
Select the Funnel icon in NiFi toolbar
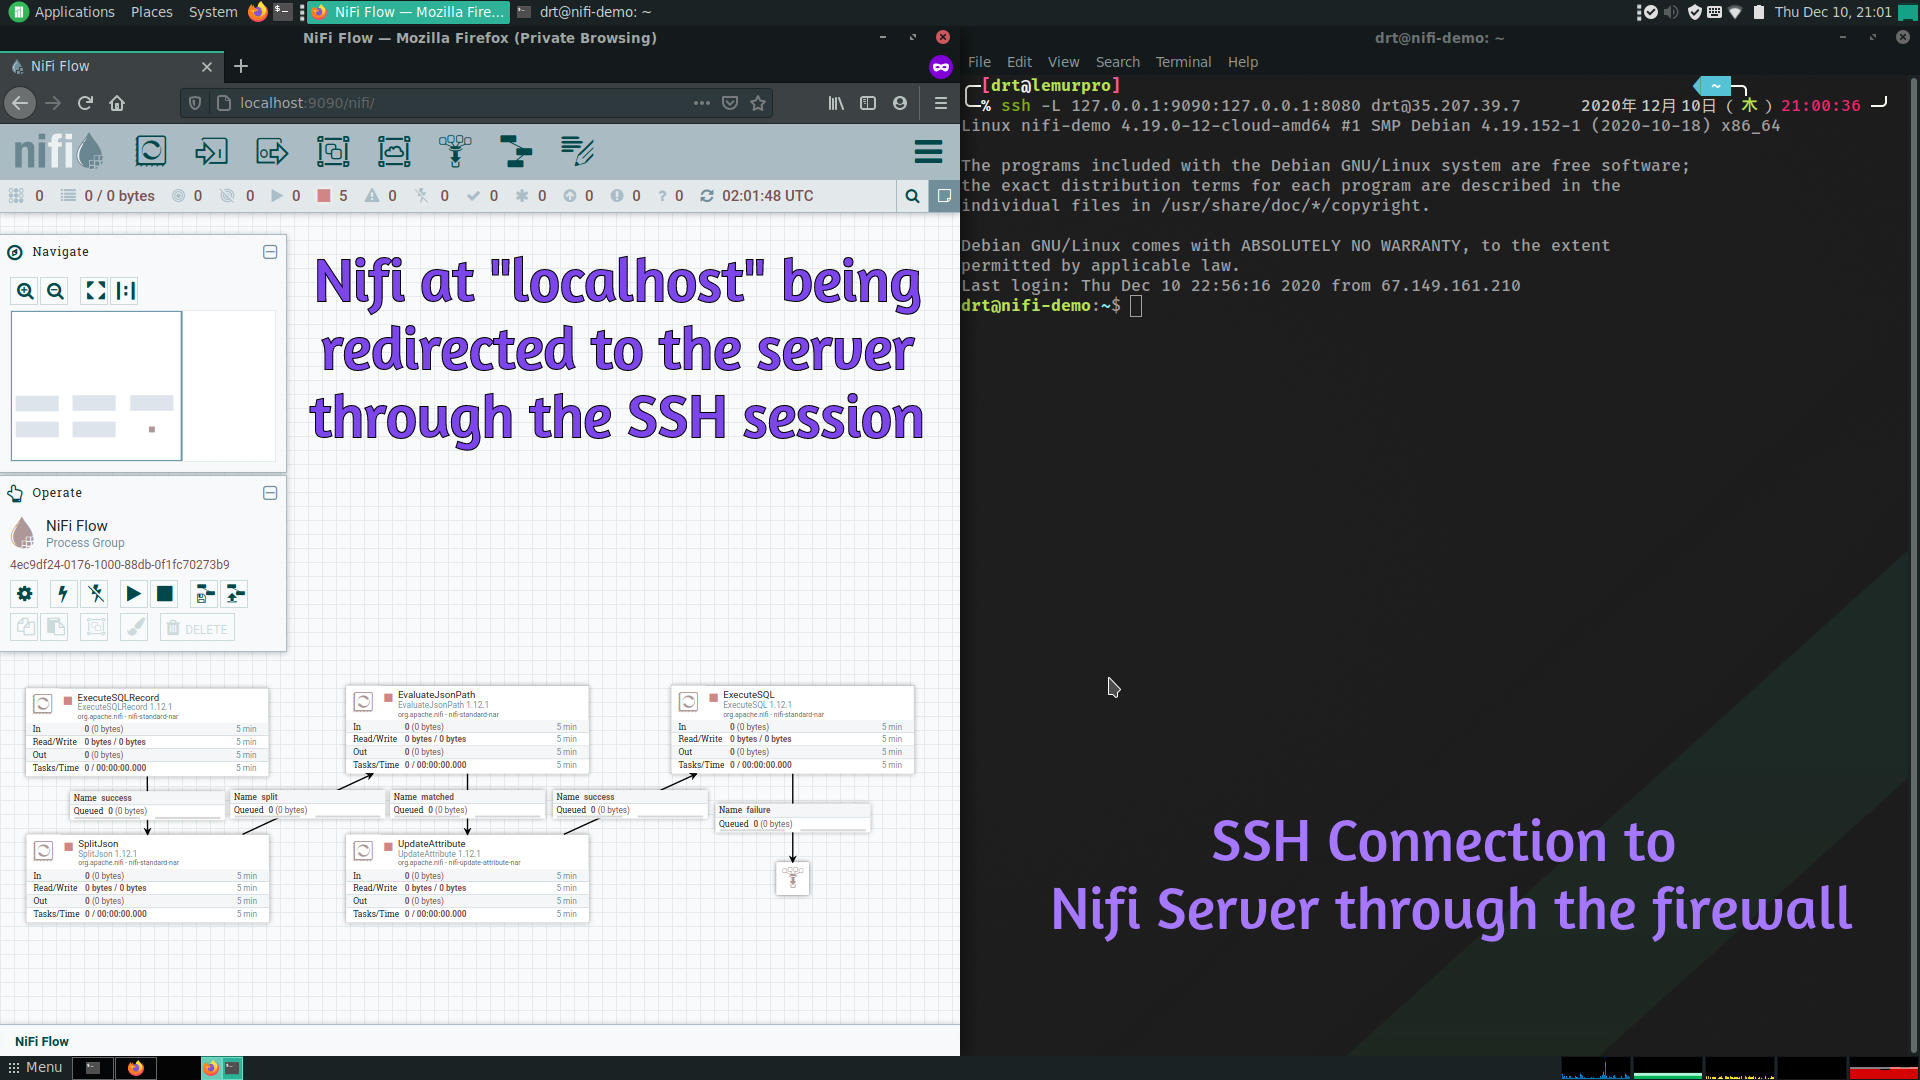[x=455, y=152]
